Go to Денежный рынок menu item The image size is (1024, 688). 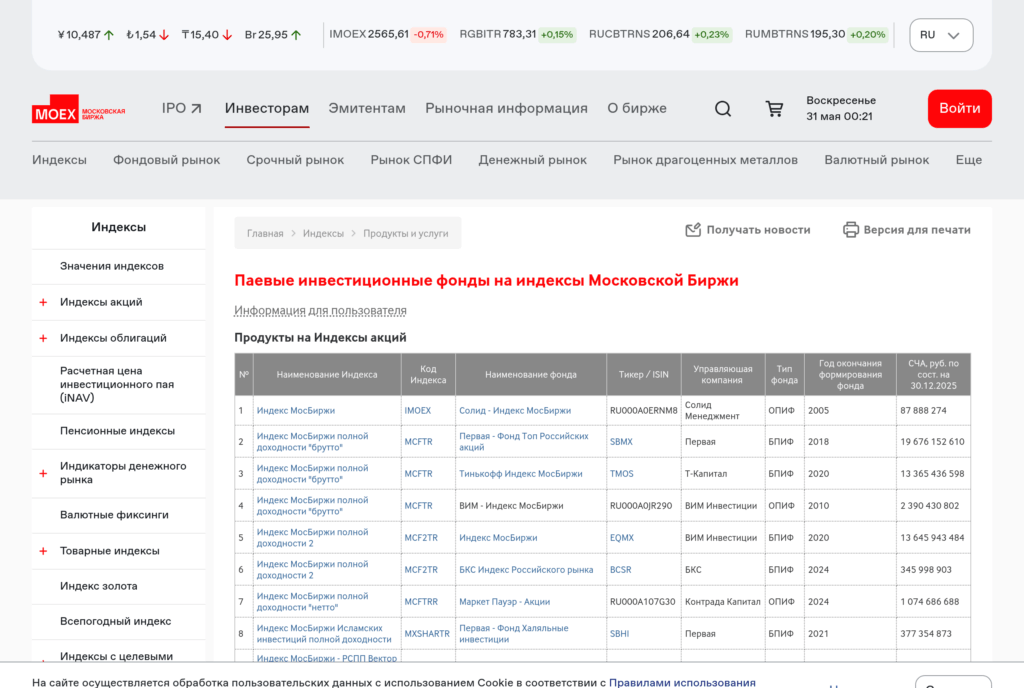[532, 160]
